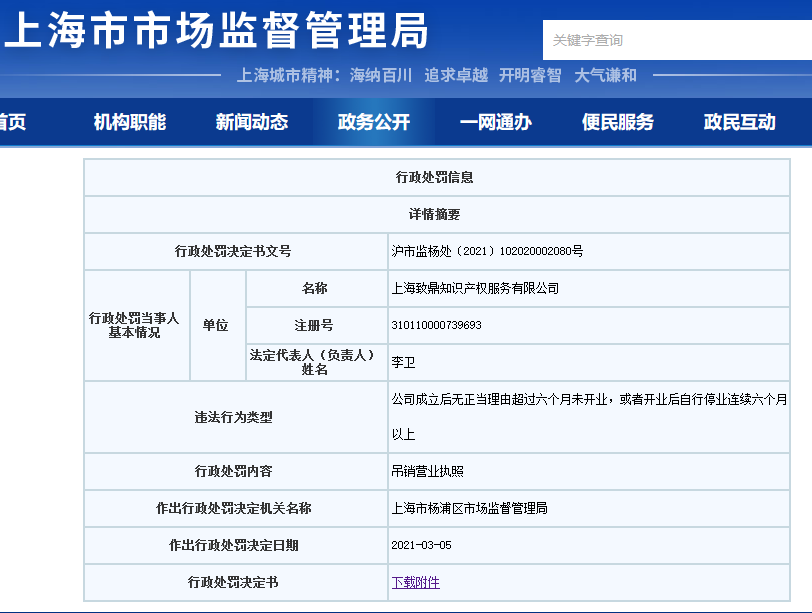Select authority name 上海市杨浦区市场监督管理局

(470, 508)
